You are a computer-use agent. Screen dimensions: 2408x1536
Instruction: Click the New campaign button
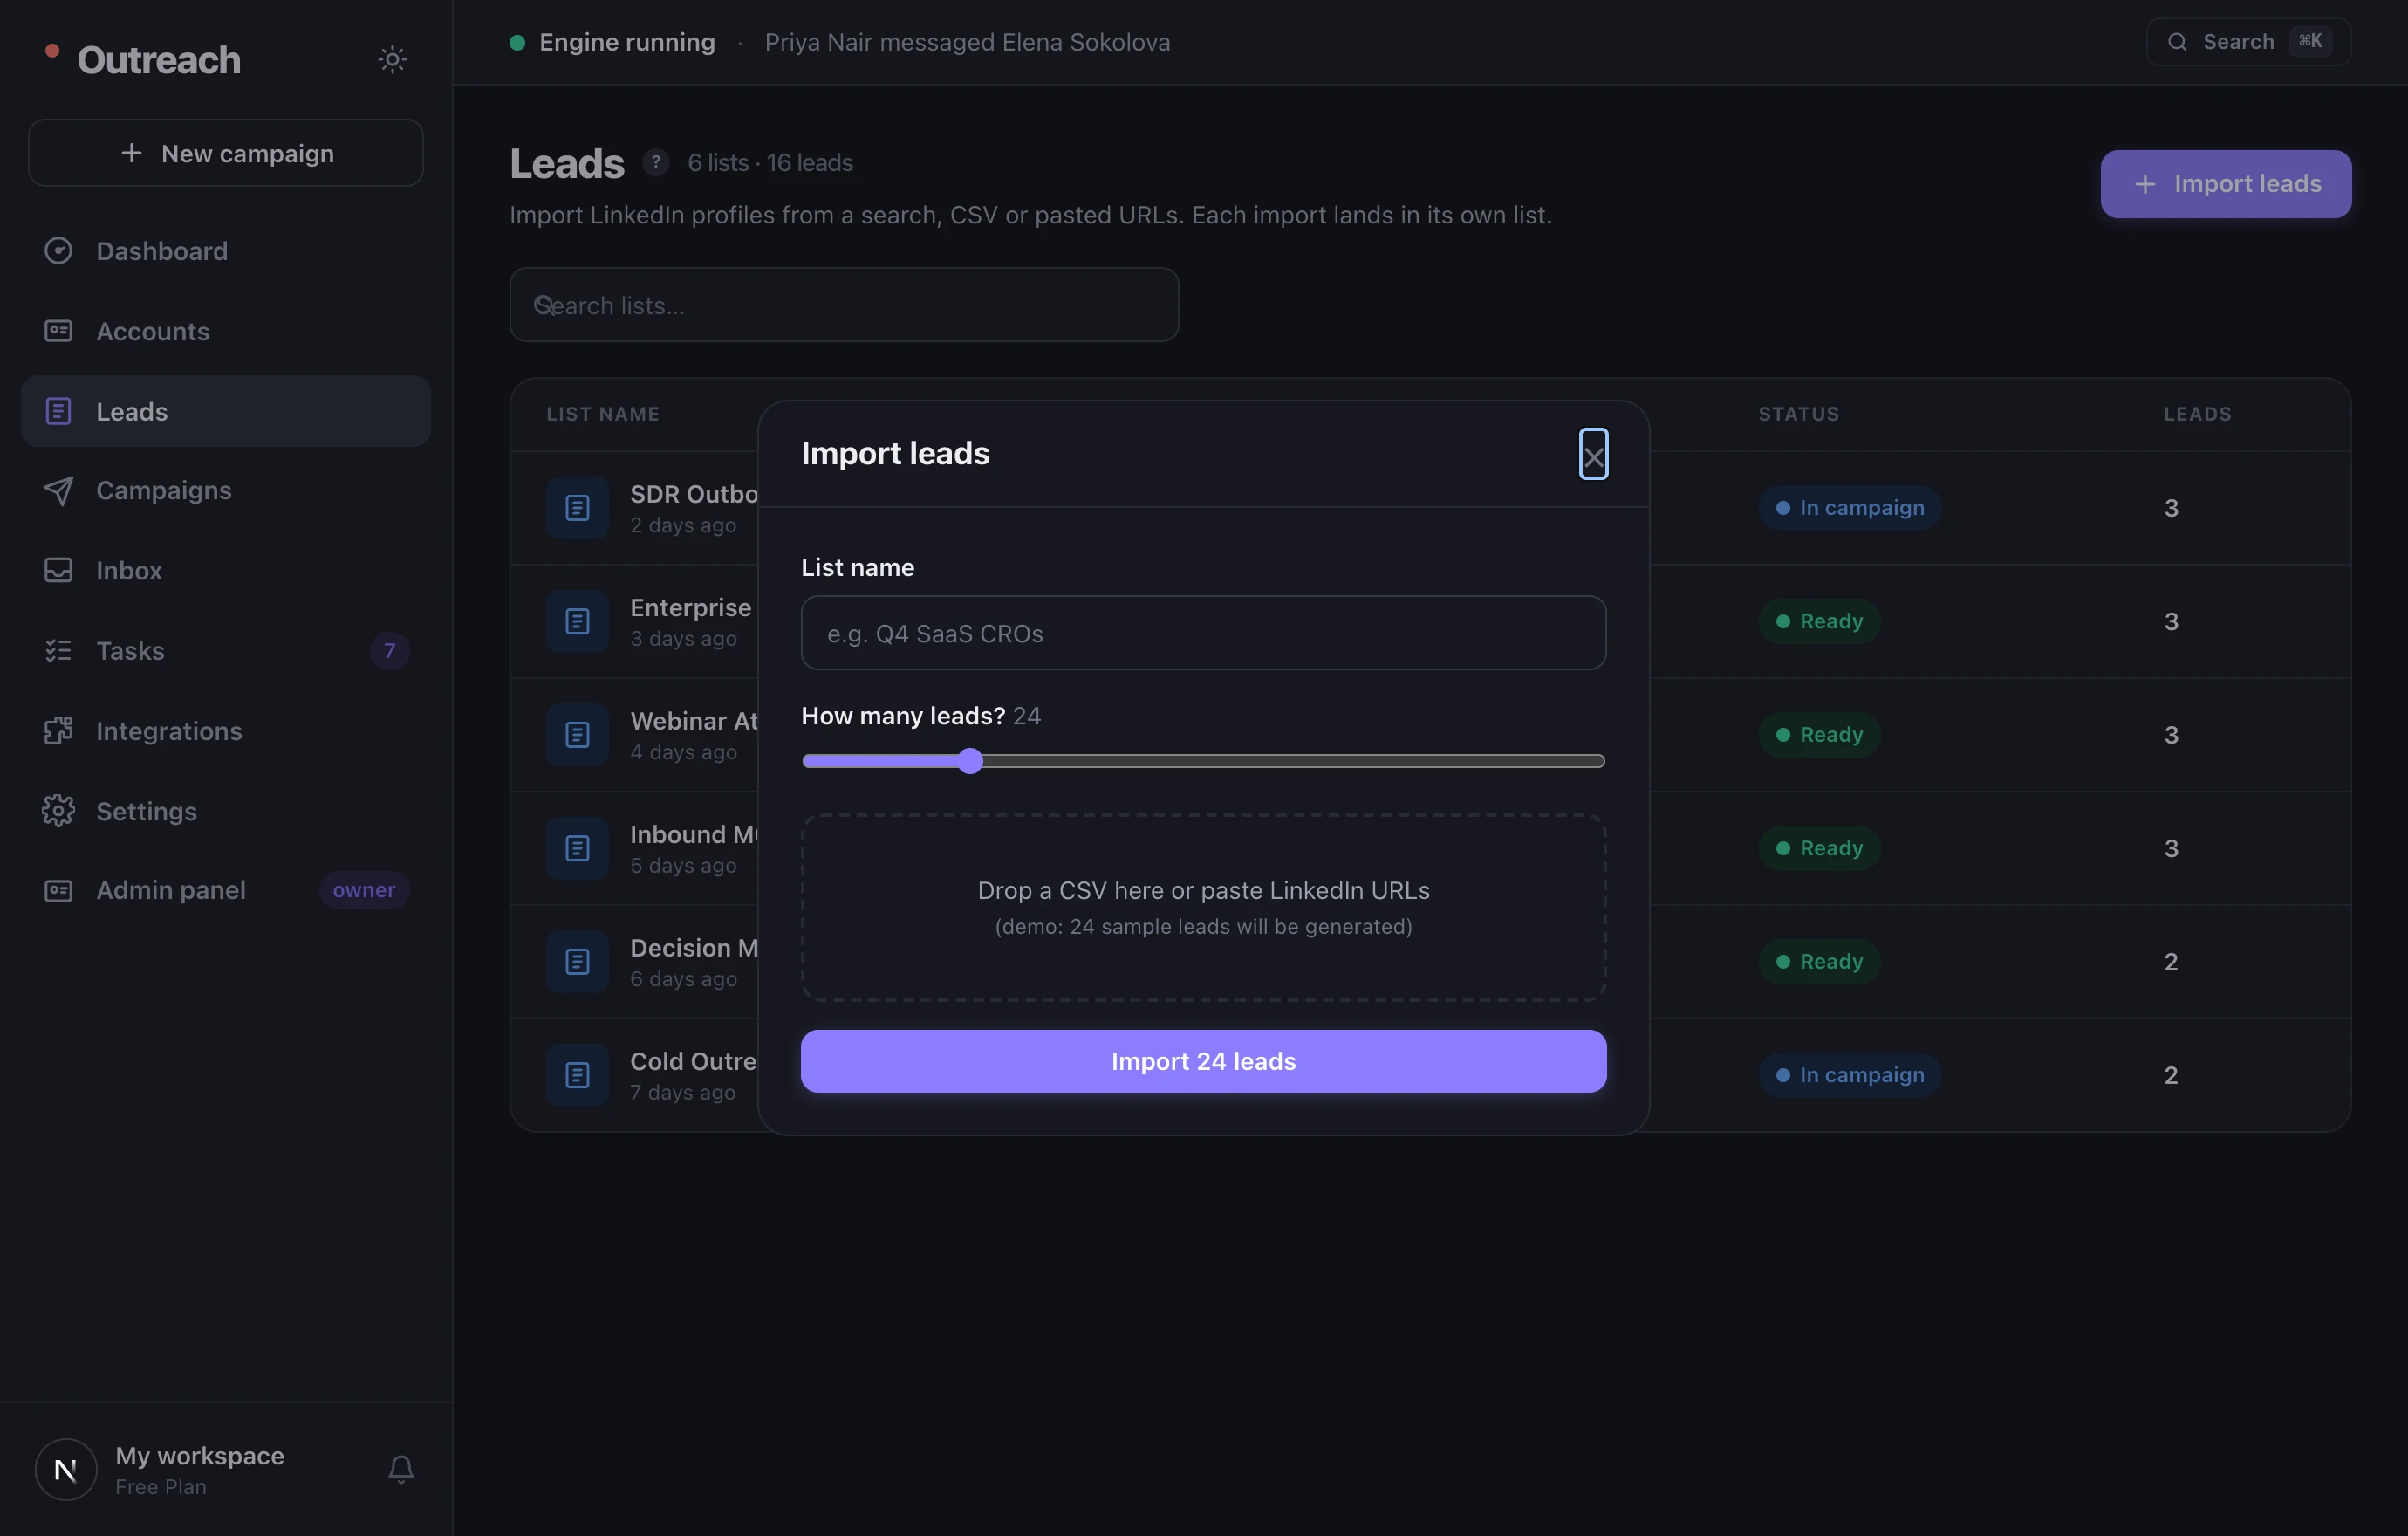pos(226,153)
